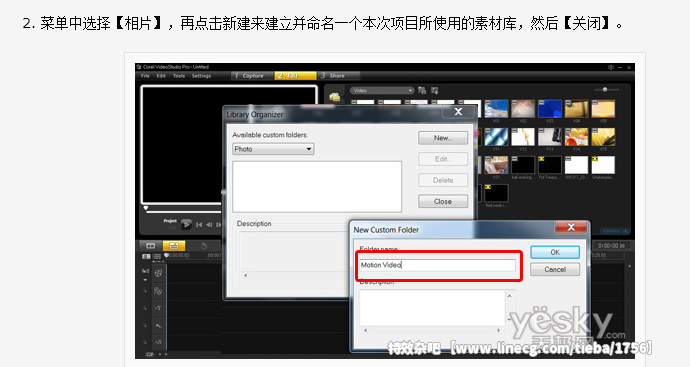Select the V13 thumbnail
Screen dimensions: 690x367
click(550, 137)
